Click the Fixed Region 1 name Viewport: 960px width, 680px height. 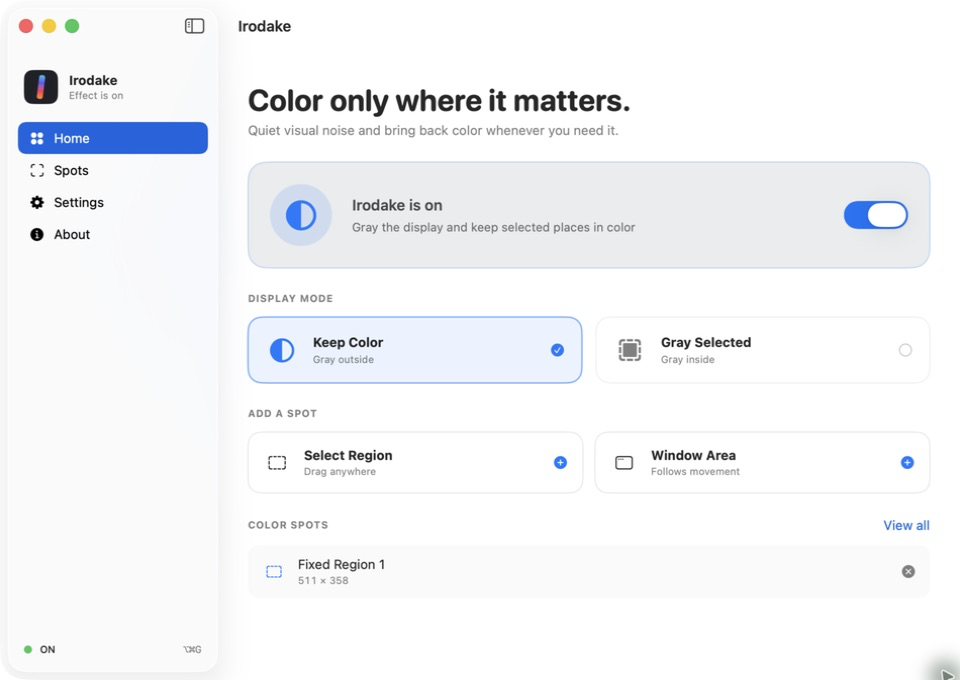pos(341,564)
